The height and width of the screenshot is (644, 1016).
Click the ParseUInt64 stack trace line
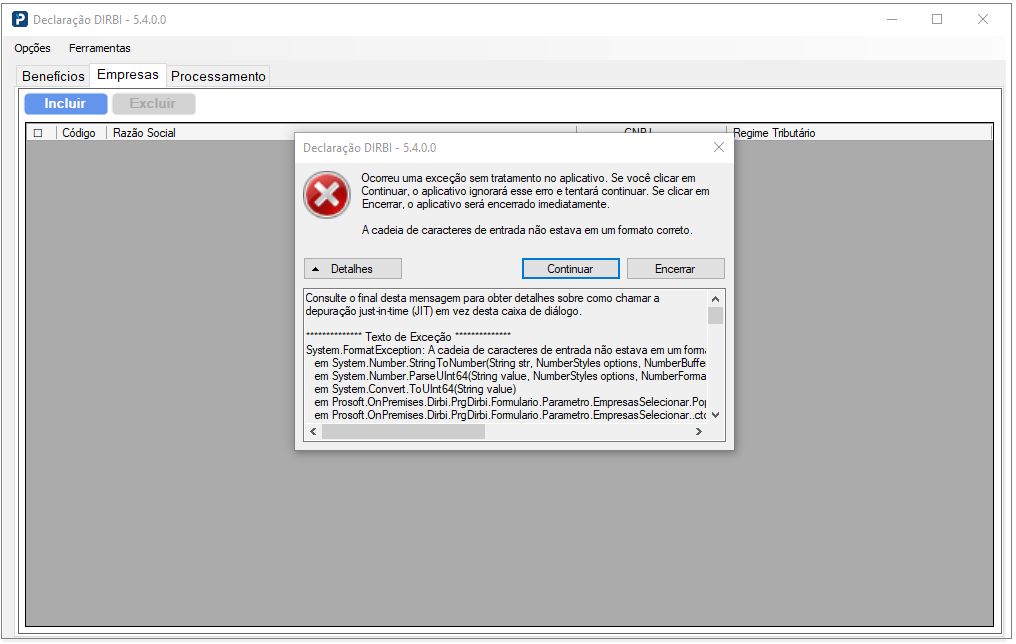510,376
